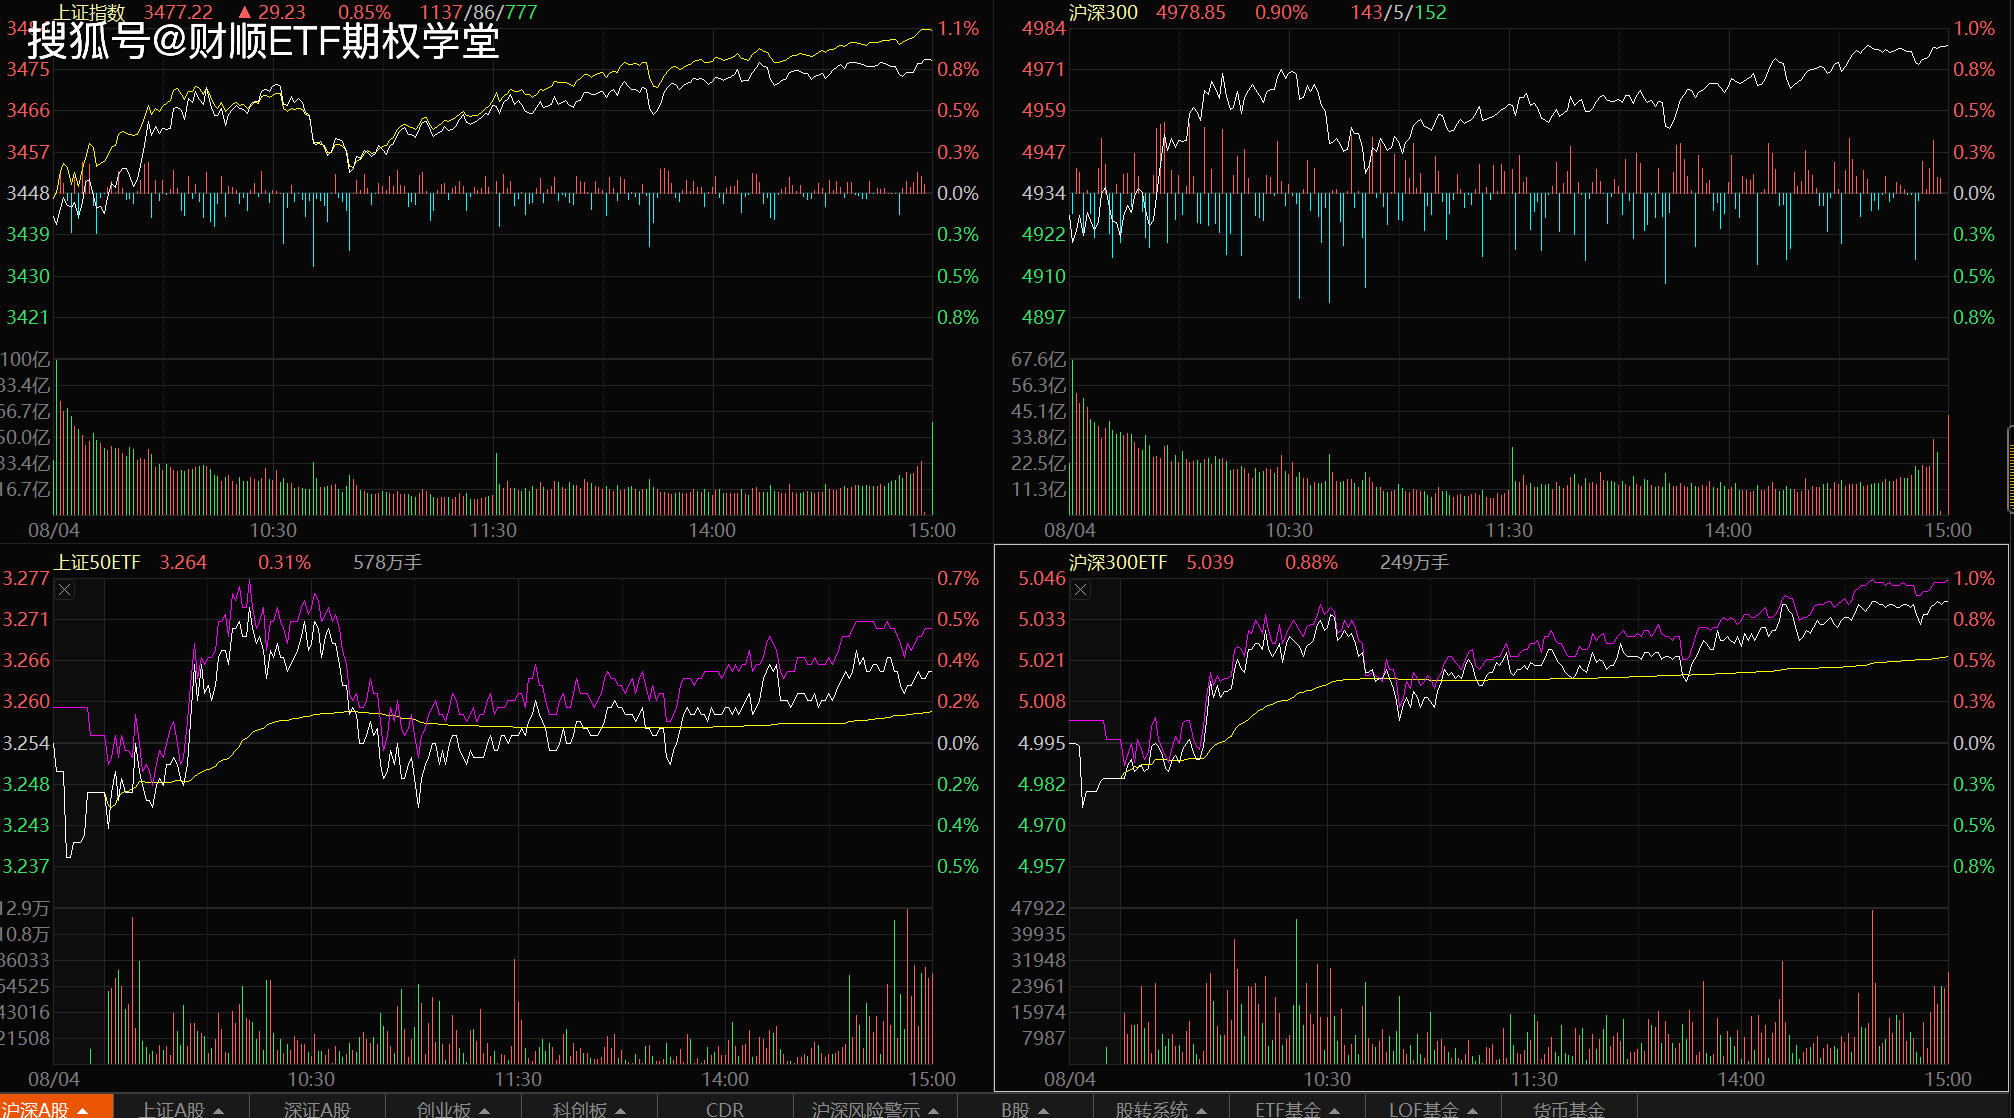Expand the LOF基金 tab arrow
2014x1118 pixels.
(1472, 1111)
